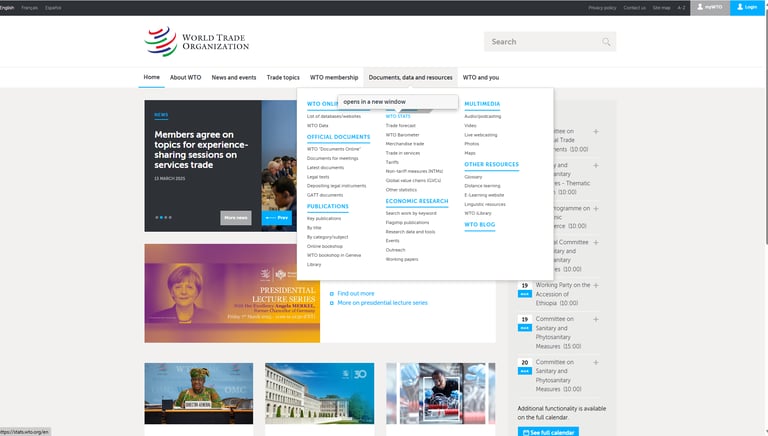
Task: Open Documents, data and resources menu
Action: coord(410,77)
